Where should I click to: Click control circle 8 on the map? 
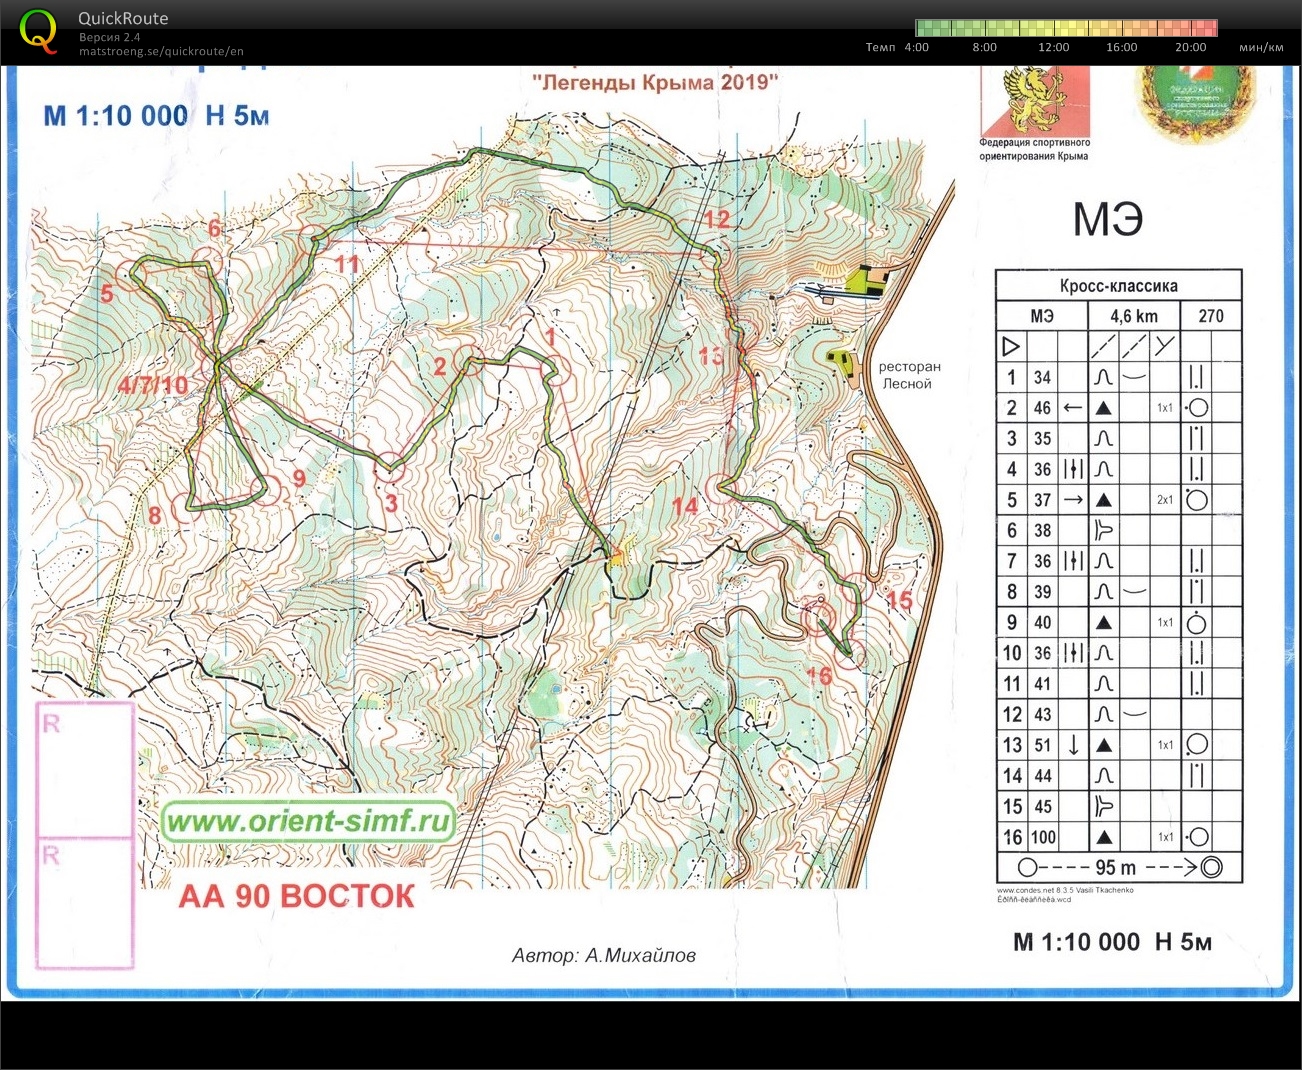click(187, 507)
